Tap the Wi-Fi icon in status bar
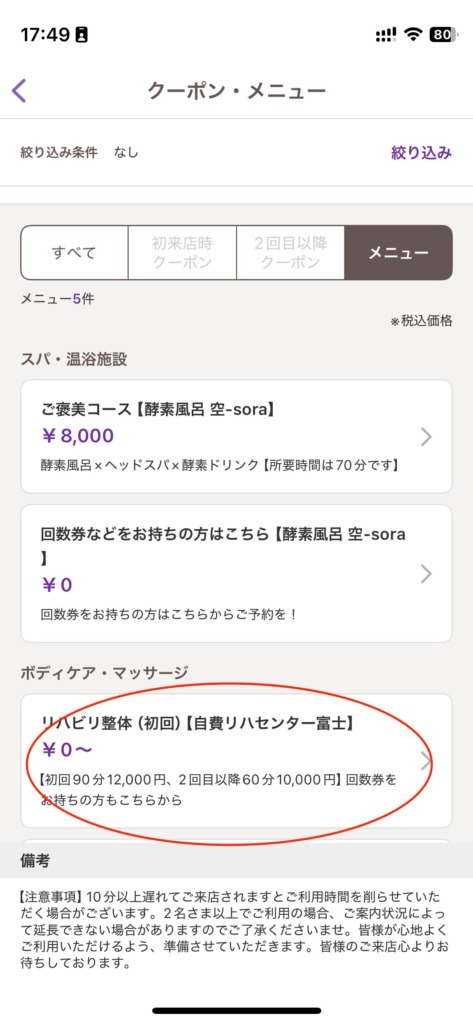 pyautogui.click(x=413, y=35)
